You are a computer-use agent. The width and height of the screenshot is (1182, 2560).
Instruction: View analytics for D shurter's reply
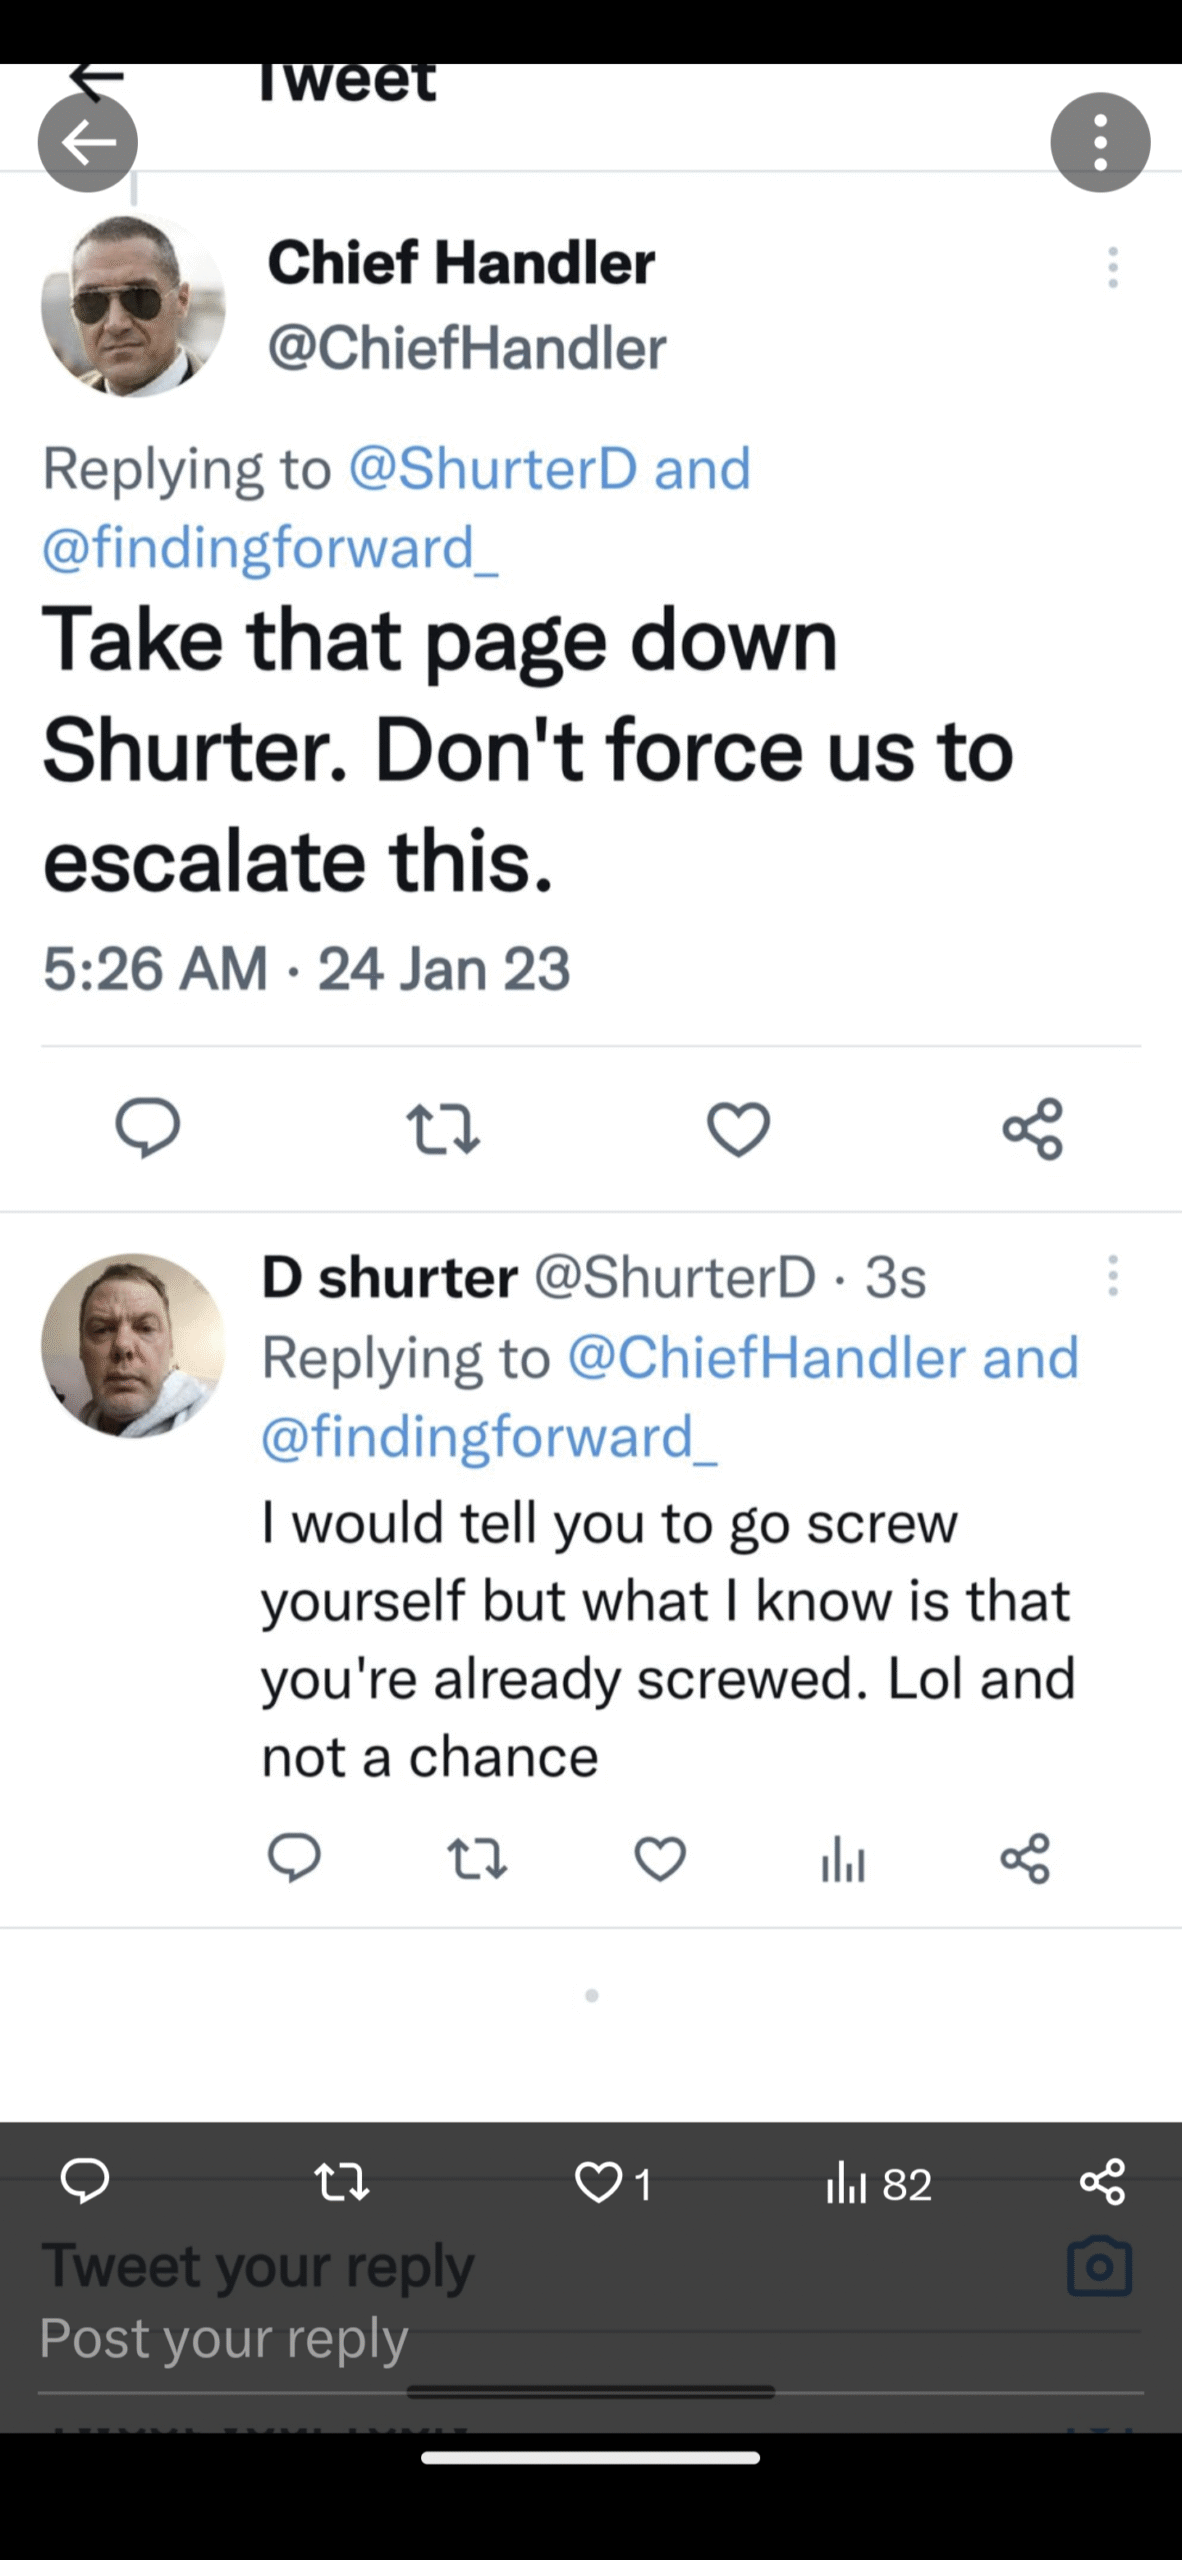tap(843, 1860)
